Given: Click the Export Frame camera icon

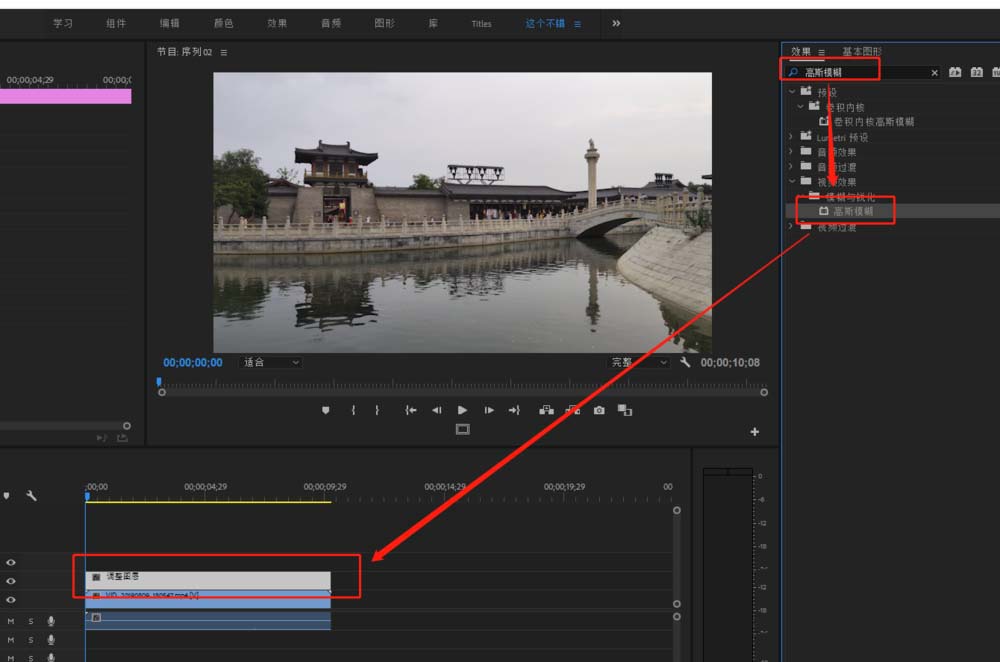Looking at the screenshot, I should pos(599,410).
